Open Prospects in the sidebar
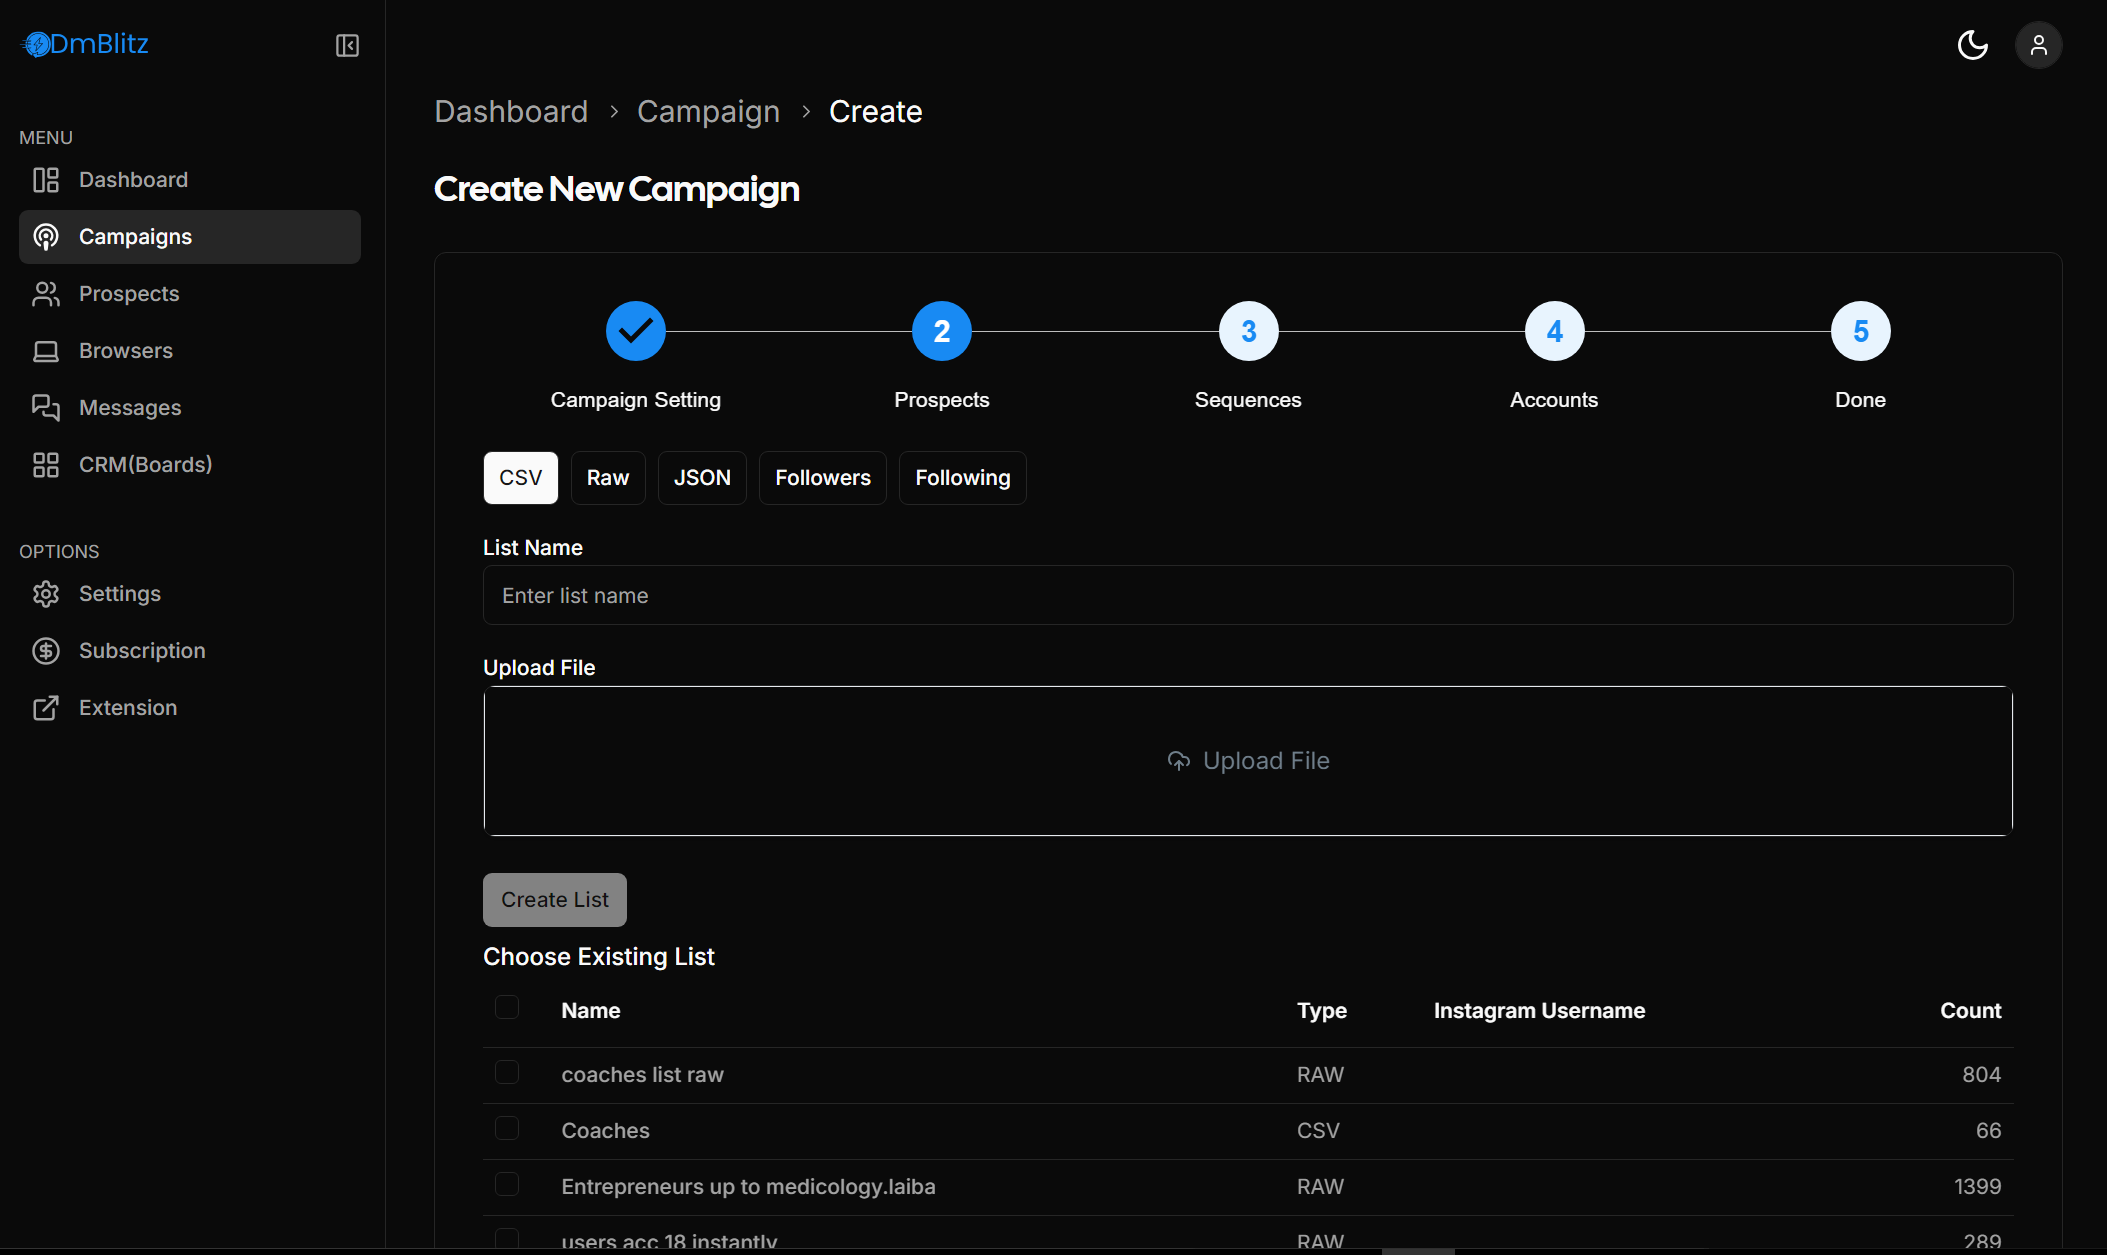The image size is (2107, 1255). point(190,294)
